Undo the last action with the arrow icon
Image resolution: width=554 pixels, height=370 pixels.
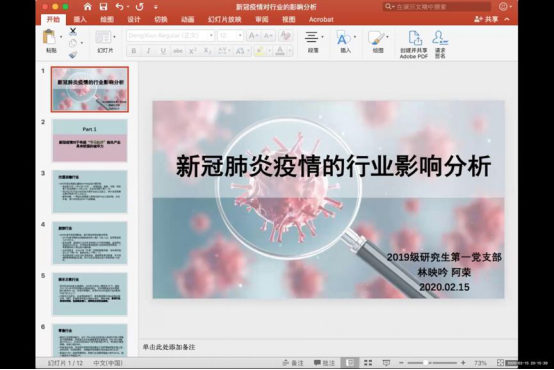point(119,7)
